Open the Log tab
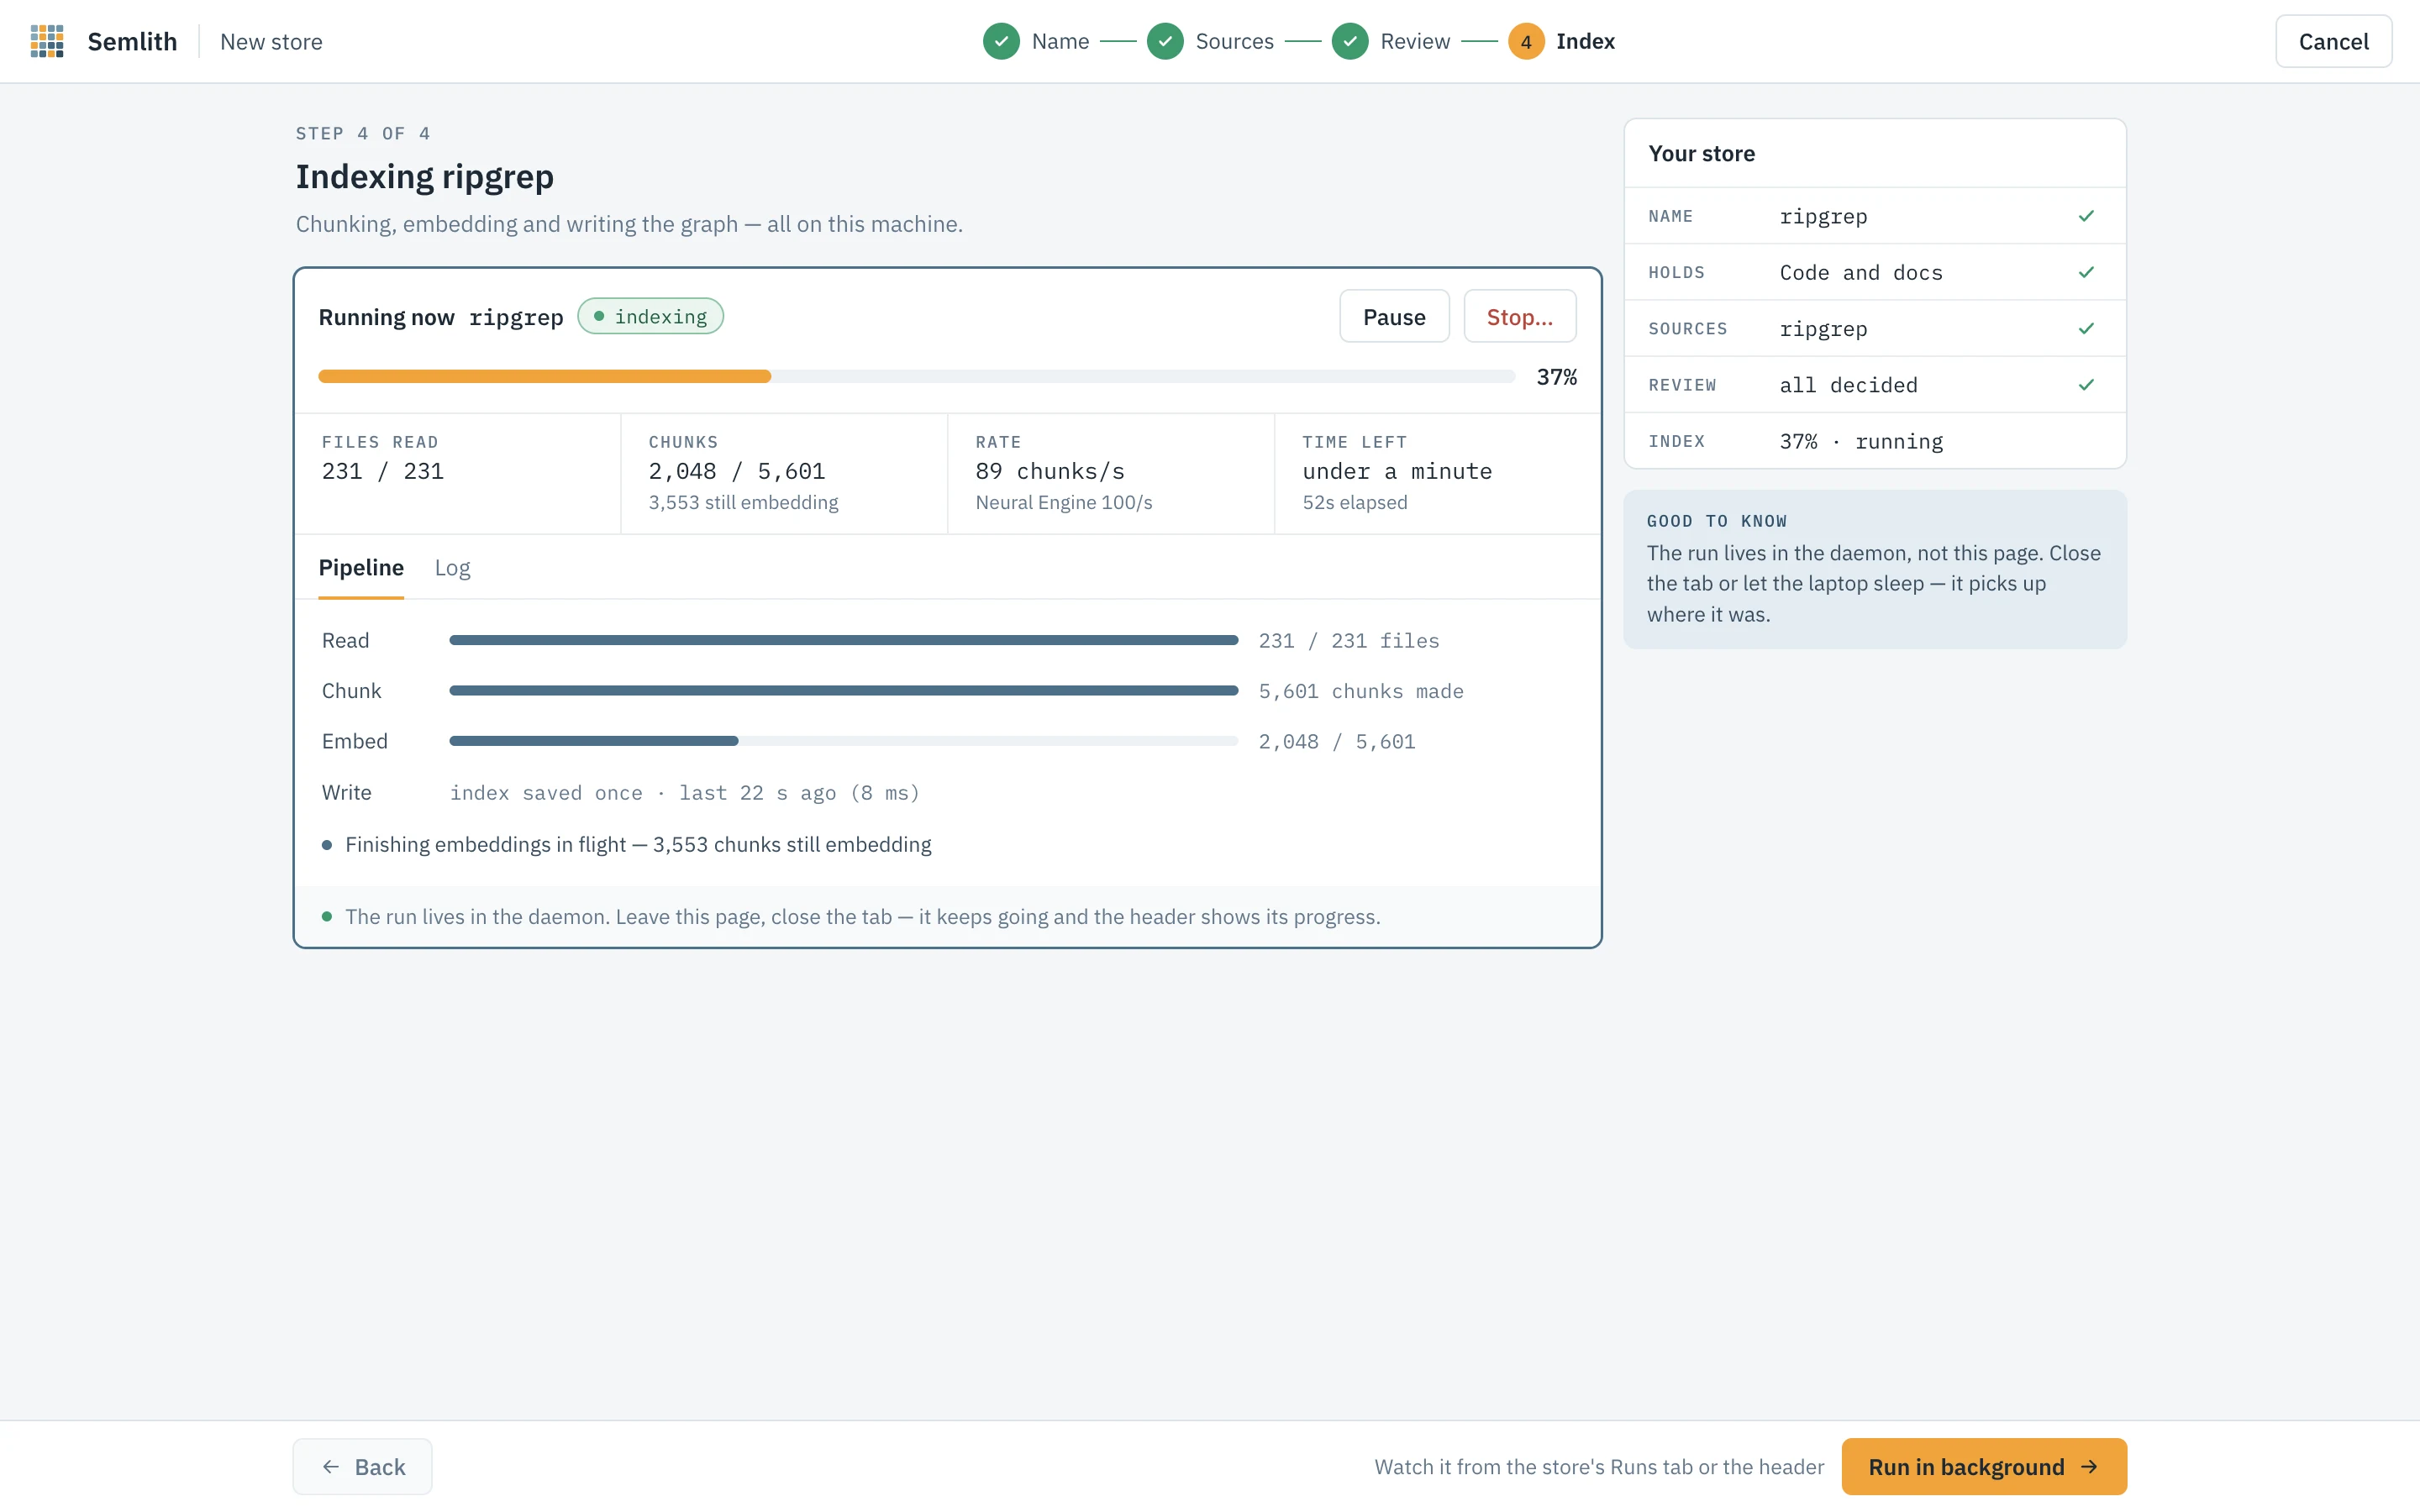 tap(452, 568)
